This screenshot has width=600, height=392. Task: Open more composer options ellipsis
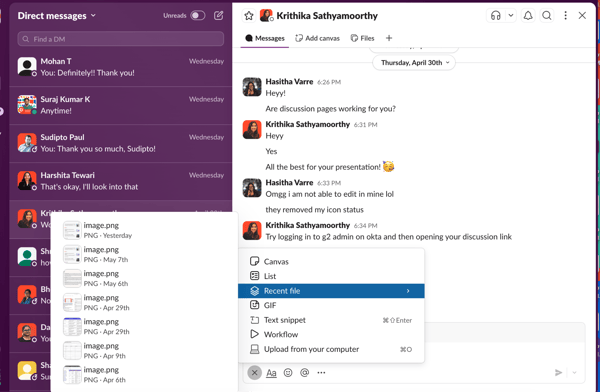click(x=321, y=372)
